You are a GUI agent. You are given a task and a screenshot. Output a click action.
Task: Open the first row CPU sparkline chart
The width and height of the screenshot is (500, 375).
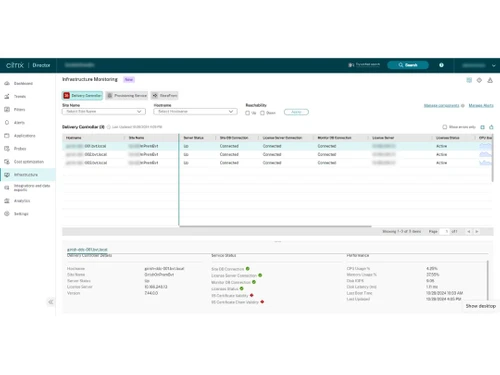485,146
